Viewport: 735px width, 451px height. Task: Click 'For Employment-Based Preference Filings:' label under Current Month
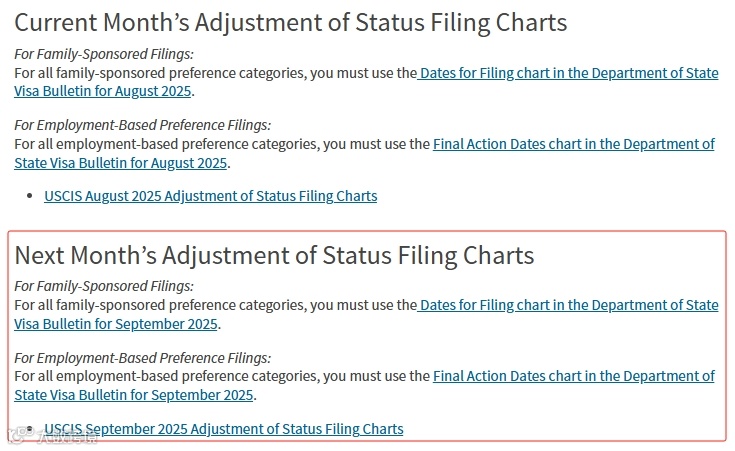[142, 125]
